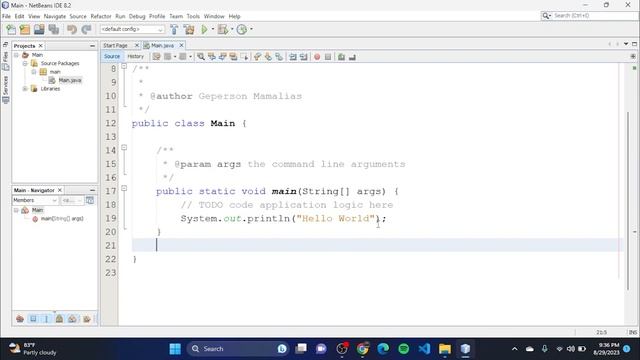Collapse the Source Packages node
This screenshot has height=360, width=640.
(x=25, y=63)
